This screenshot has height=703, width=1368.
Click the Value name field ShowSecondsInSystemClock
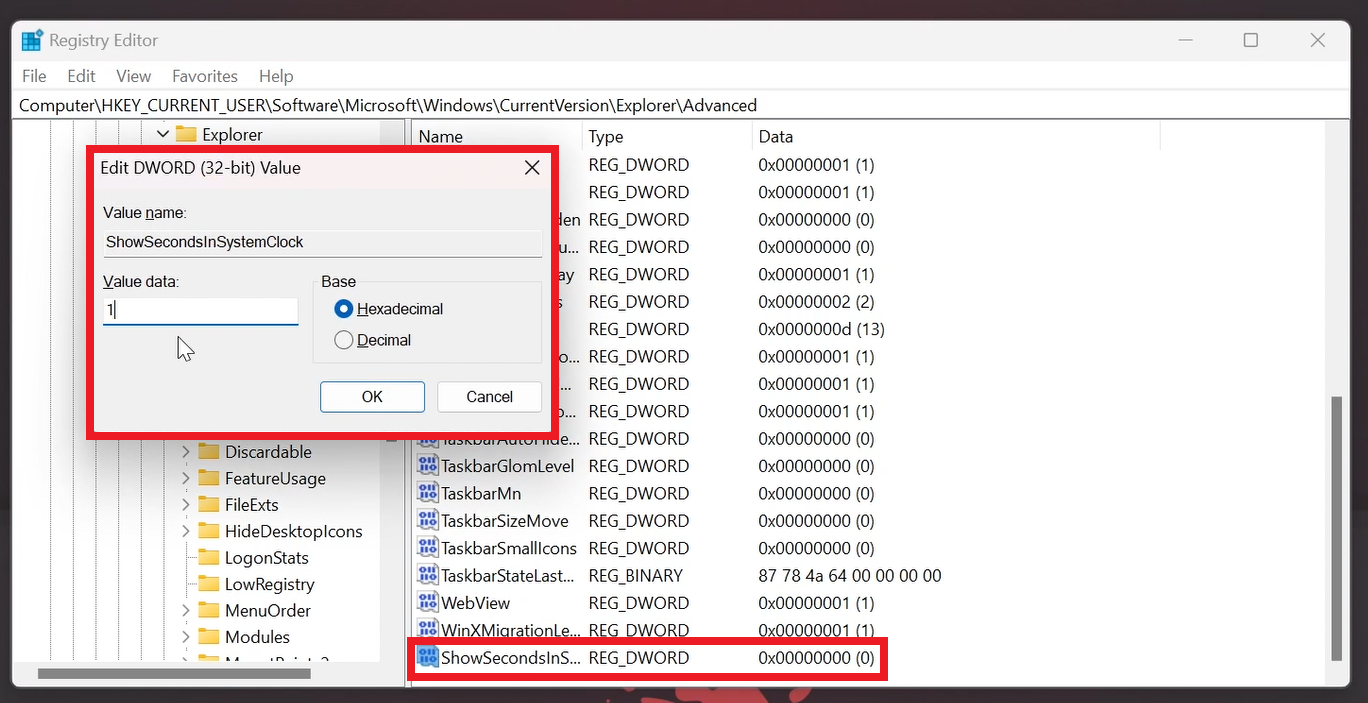[322, 242]
